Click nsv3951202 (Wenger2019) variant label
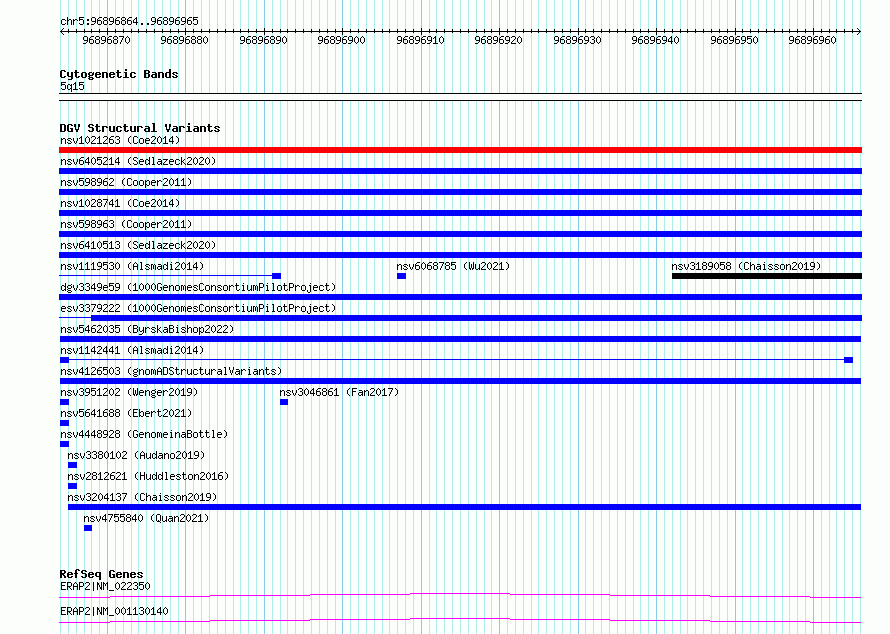This screenshot has width=890, height=634. (x=129, y=392)
